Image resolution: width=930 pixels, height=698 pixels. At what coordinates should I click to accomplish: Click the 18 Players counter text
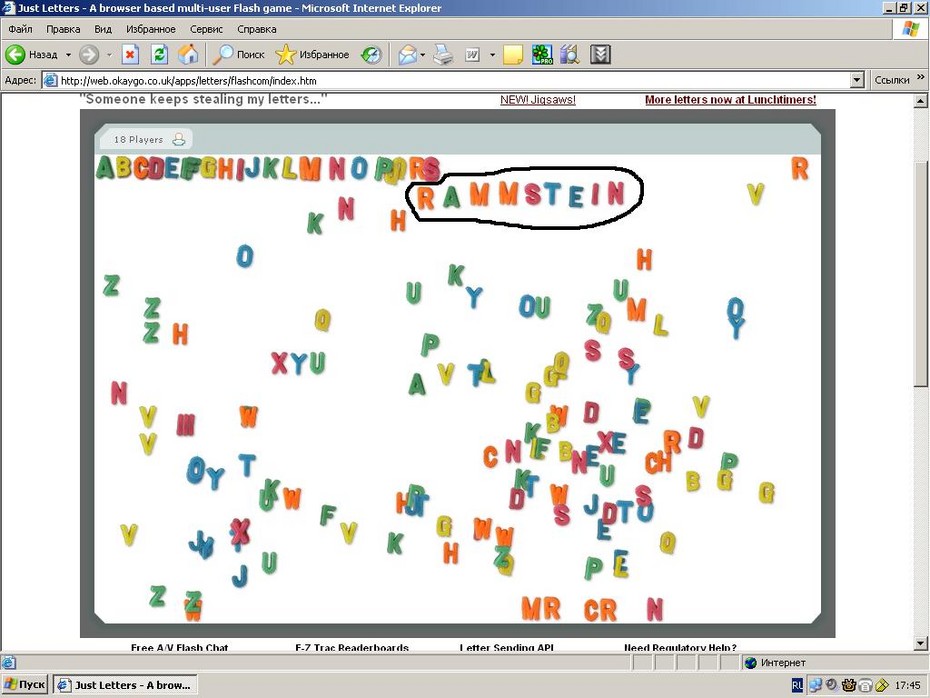point(138,139)
